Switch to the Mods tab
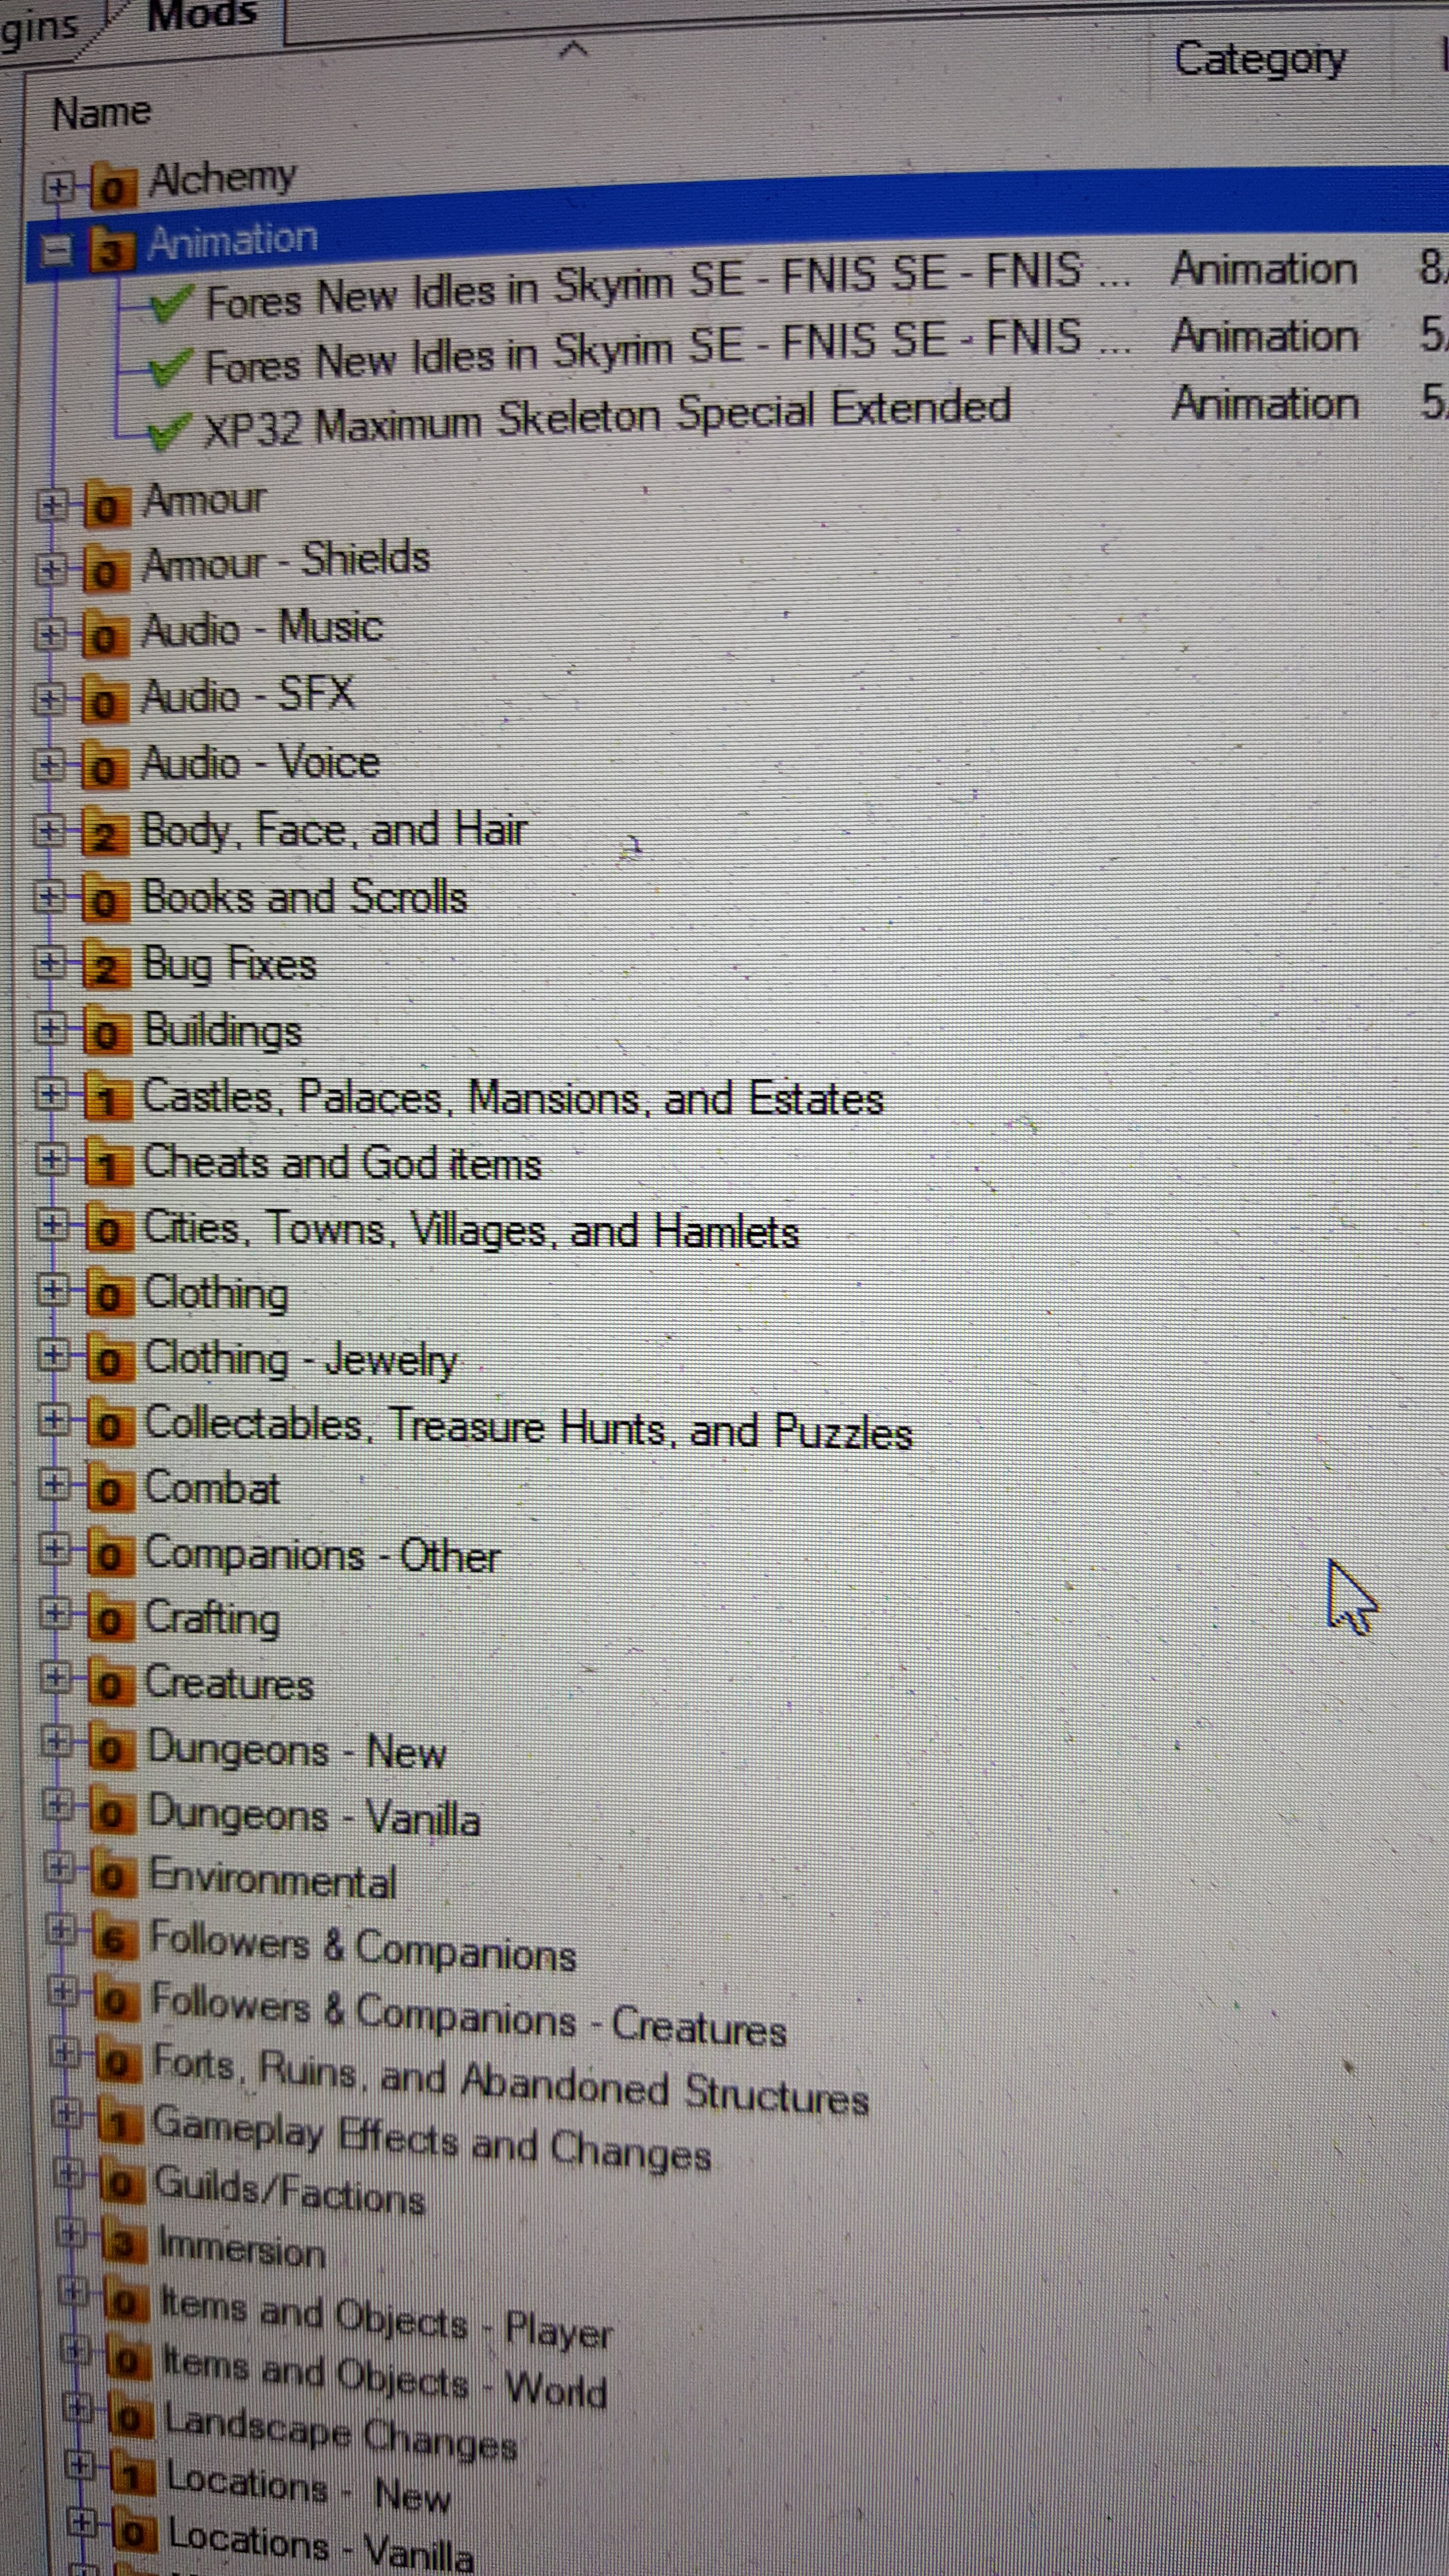1449x2576 pixels. (203, 16)
